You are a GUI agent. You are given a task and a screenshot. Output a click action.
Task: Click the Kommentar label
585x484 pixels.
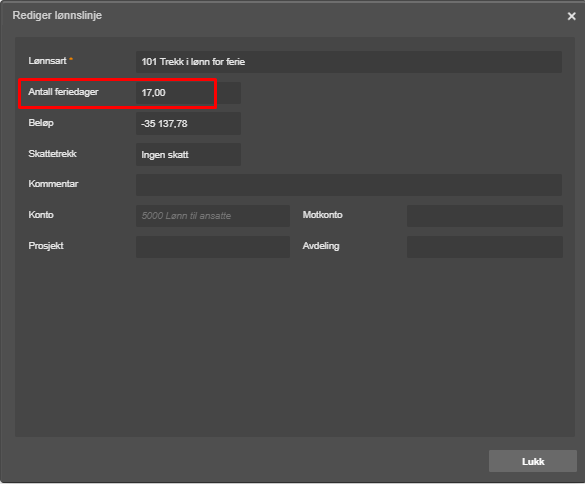point(53,184)
